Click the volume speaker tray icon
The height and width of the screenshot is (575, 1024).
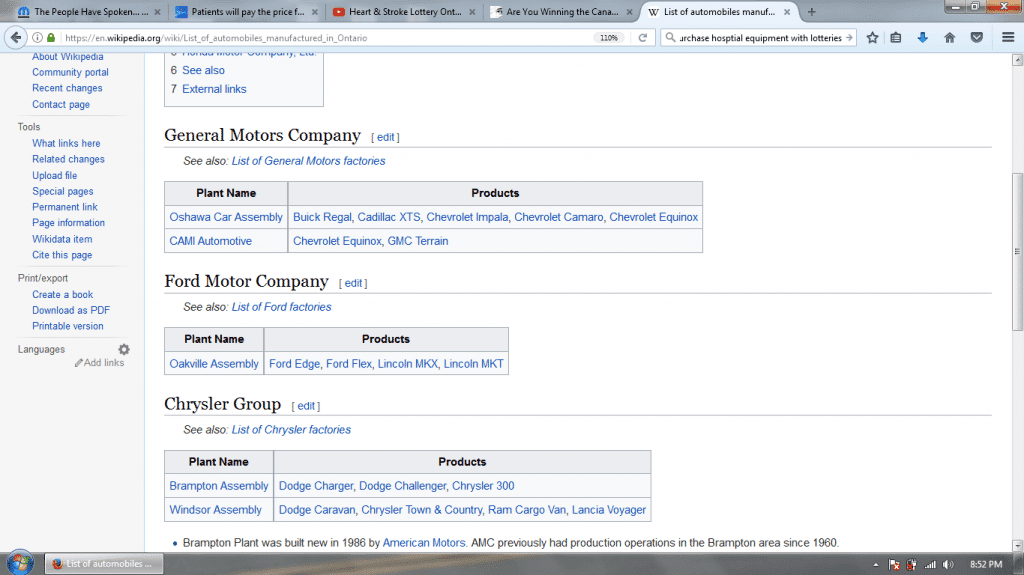point(947,564)
